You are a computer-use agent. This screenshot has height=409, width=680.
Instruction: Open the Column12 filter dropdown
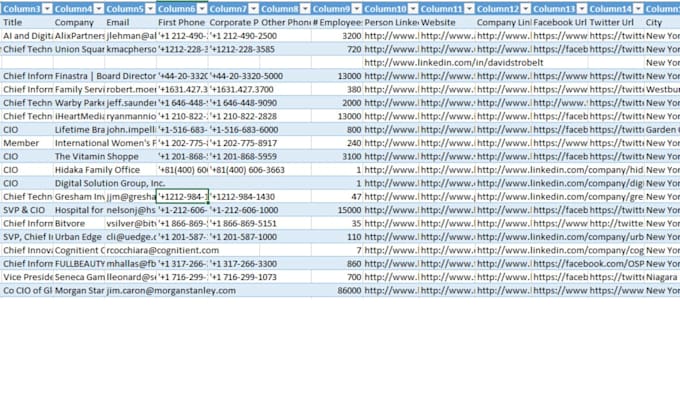526,9
